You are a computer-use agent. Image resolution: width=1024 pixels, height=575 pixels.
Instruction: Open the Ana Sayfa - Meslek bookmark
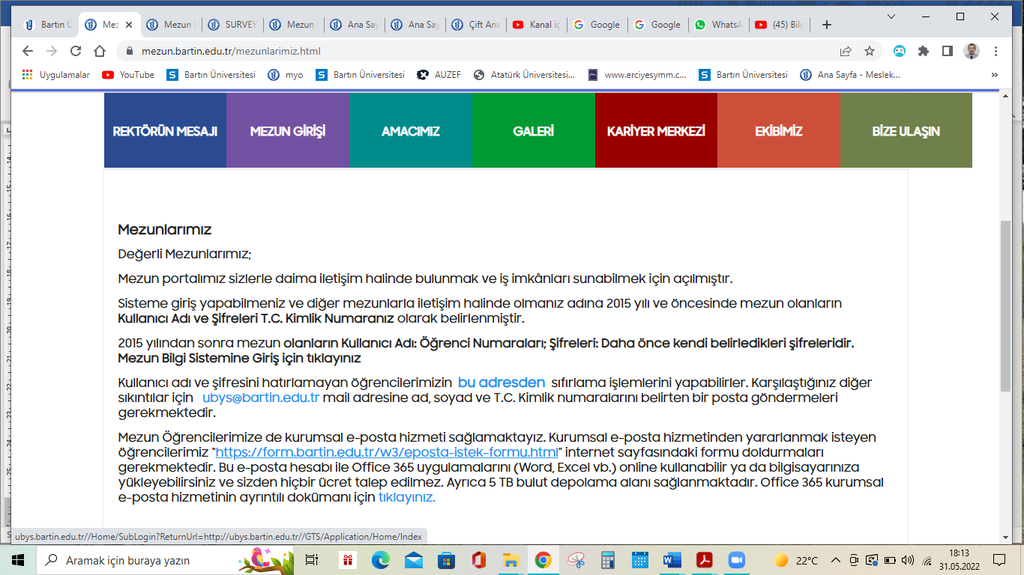coord(850,75)
